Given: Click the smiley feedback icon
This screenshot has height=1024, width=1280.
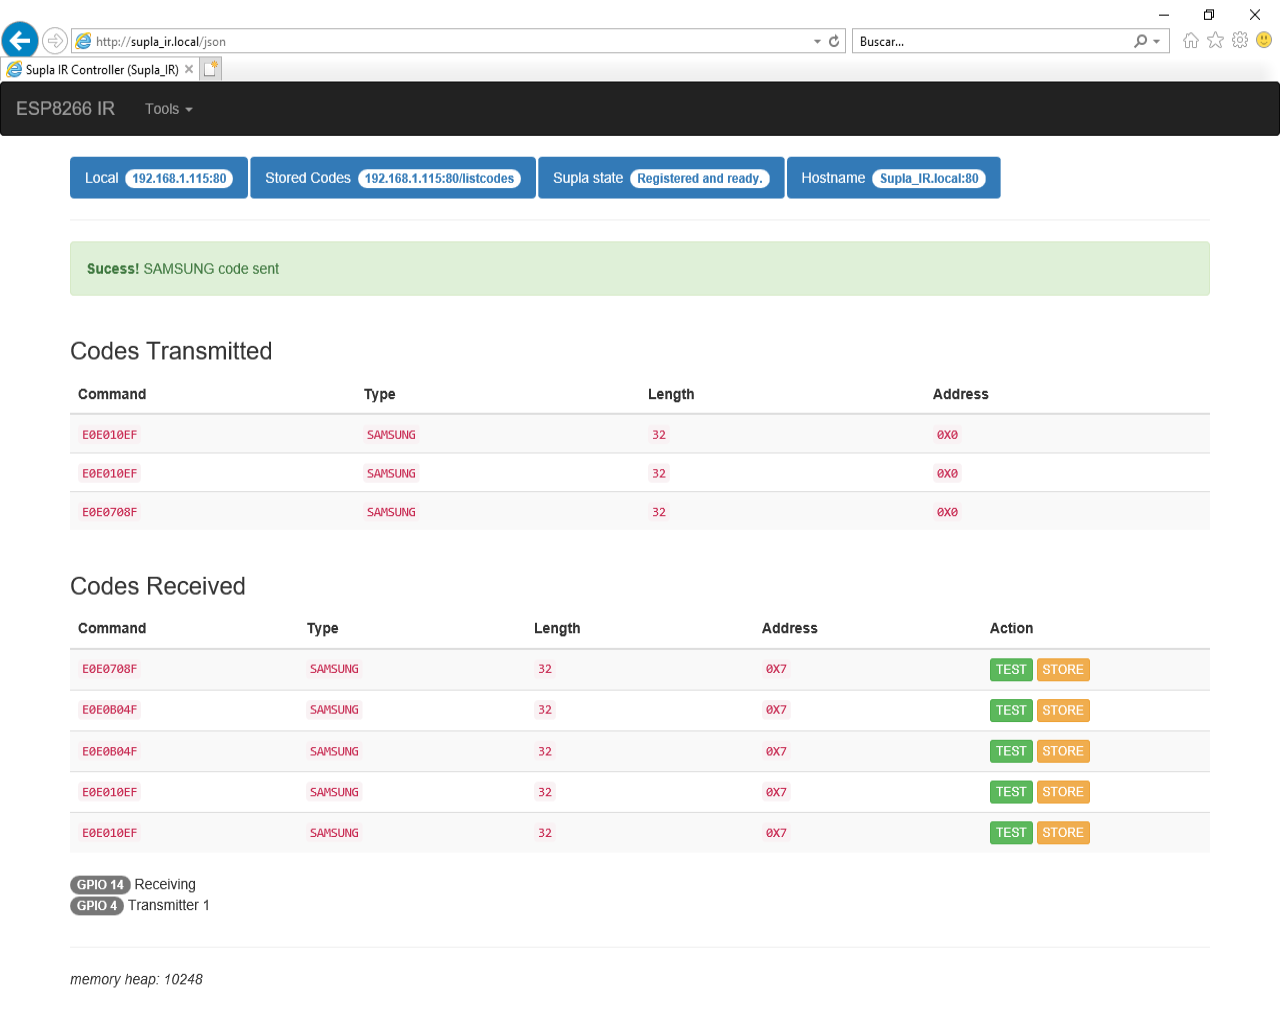Looking at the screenshot, I should tap(1264, 40).
